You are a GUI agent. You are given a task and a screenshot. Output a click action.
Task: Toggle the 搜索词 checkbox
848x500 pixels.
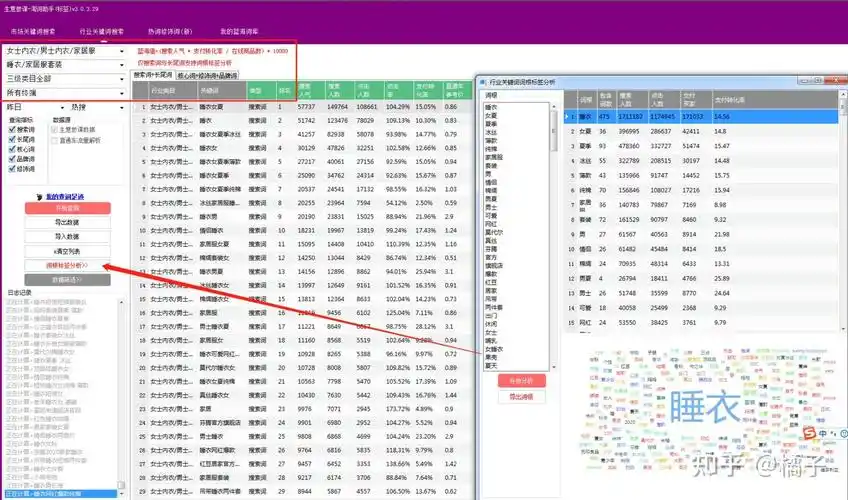(x=12, y=130)
